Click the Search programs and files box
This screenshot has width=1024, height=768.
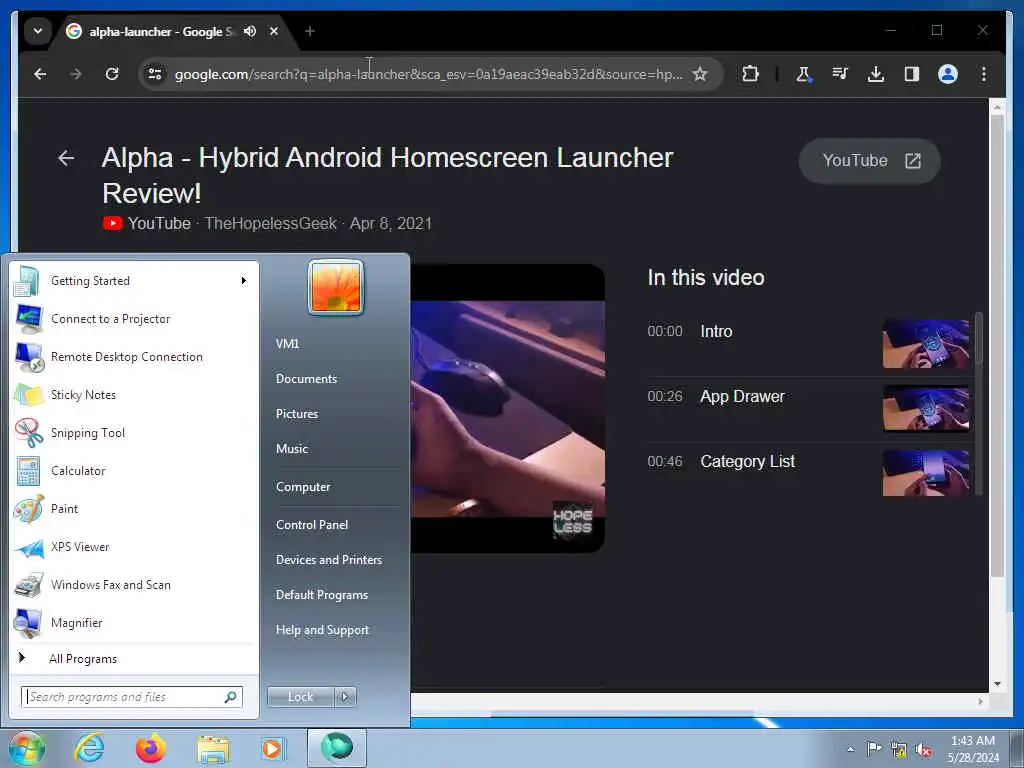[132, 697]
